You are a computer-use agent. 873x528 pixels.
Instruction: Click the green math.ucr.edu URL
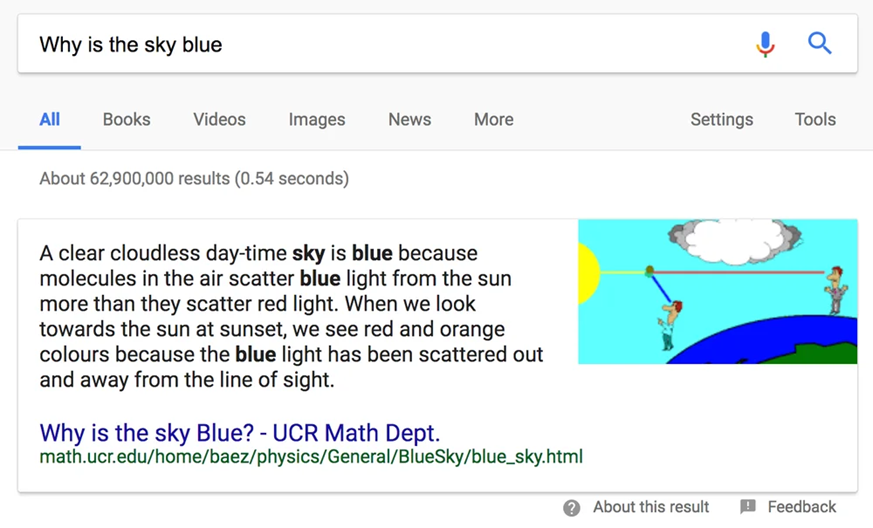tap(311, 457)
